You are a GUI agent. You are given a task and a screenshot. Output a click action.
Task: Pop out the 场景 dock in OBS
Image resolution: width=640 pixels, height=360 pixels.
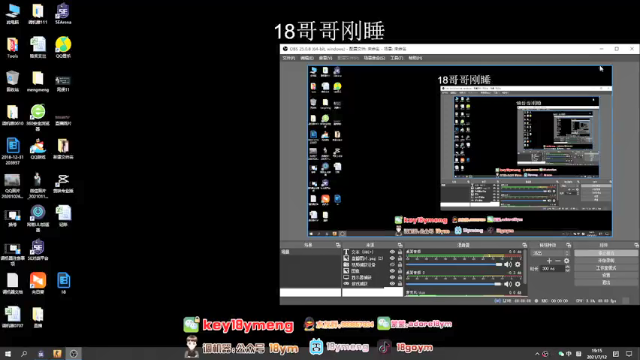coord(338,245)
